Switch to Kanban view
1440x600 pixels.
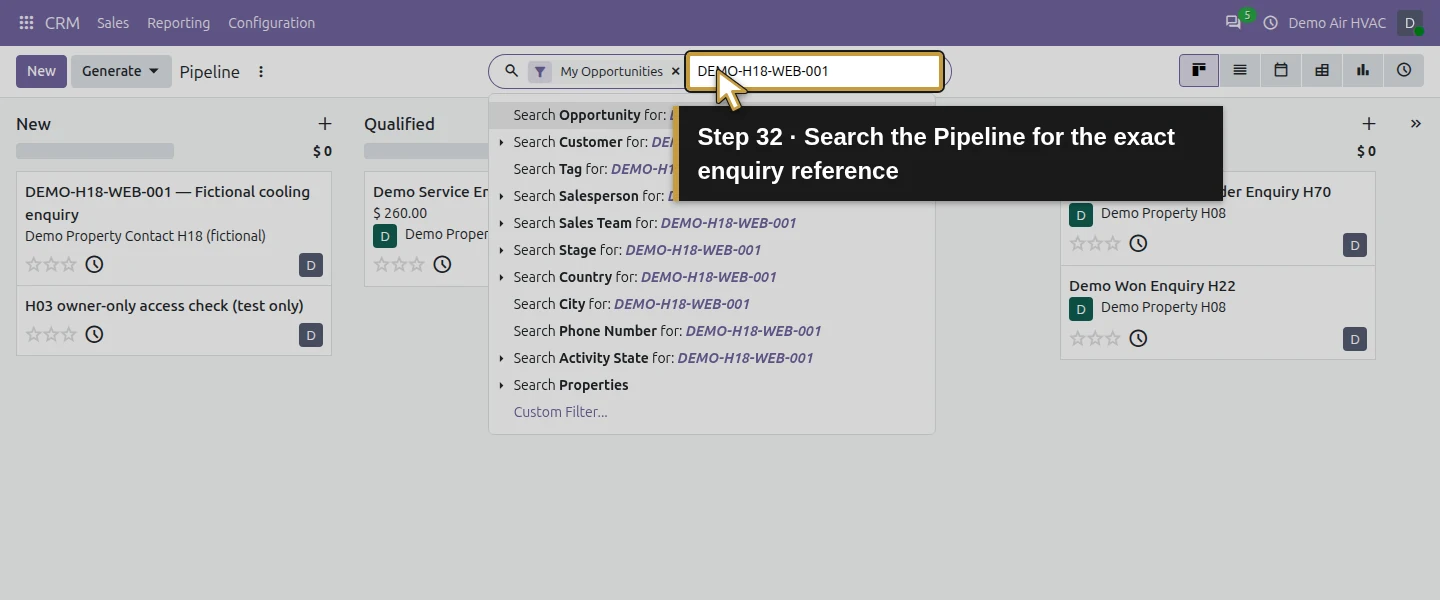click(1199, 71)
